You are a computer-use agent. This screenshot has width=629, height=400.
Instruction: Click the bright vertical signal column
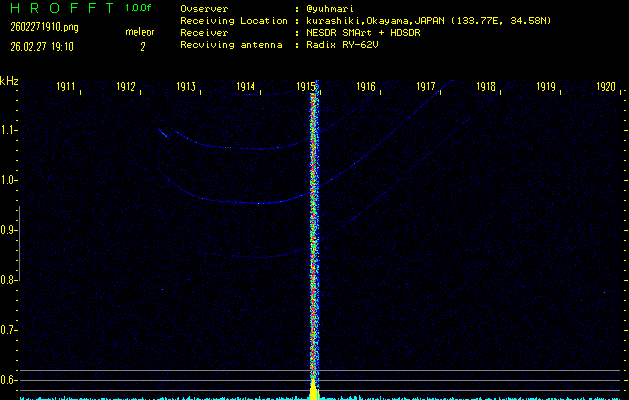(x=315, y=230)
